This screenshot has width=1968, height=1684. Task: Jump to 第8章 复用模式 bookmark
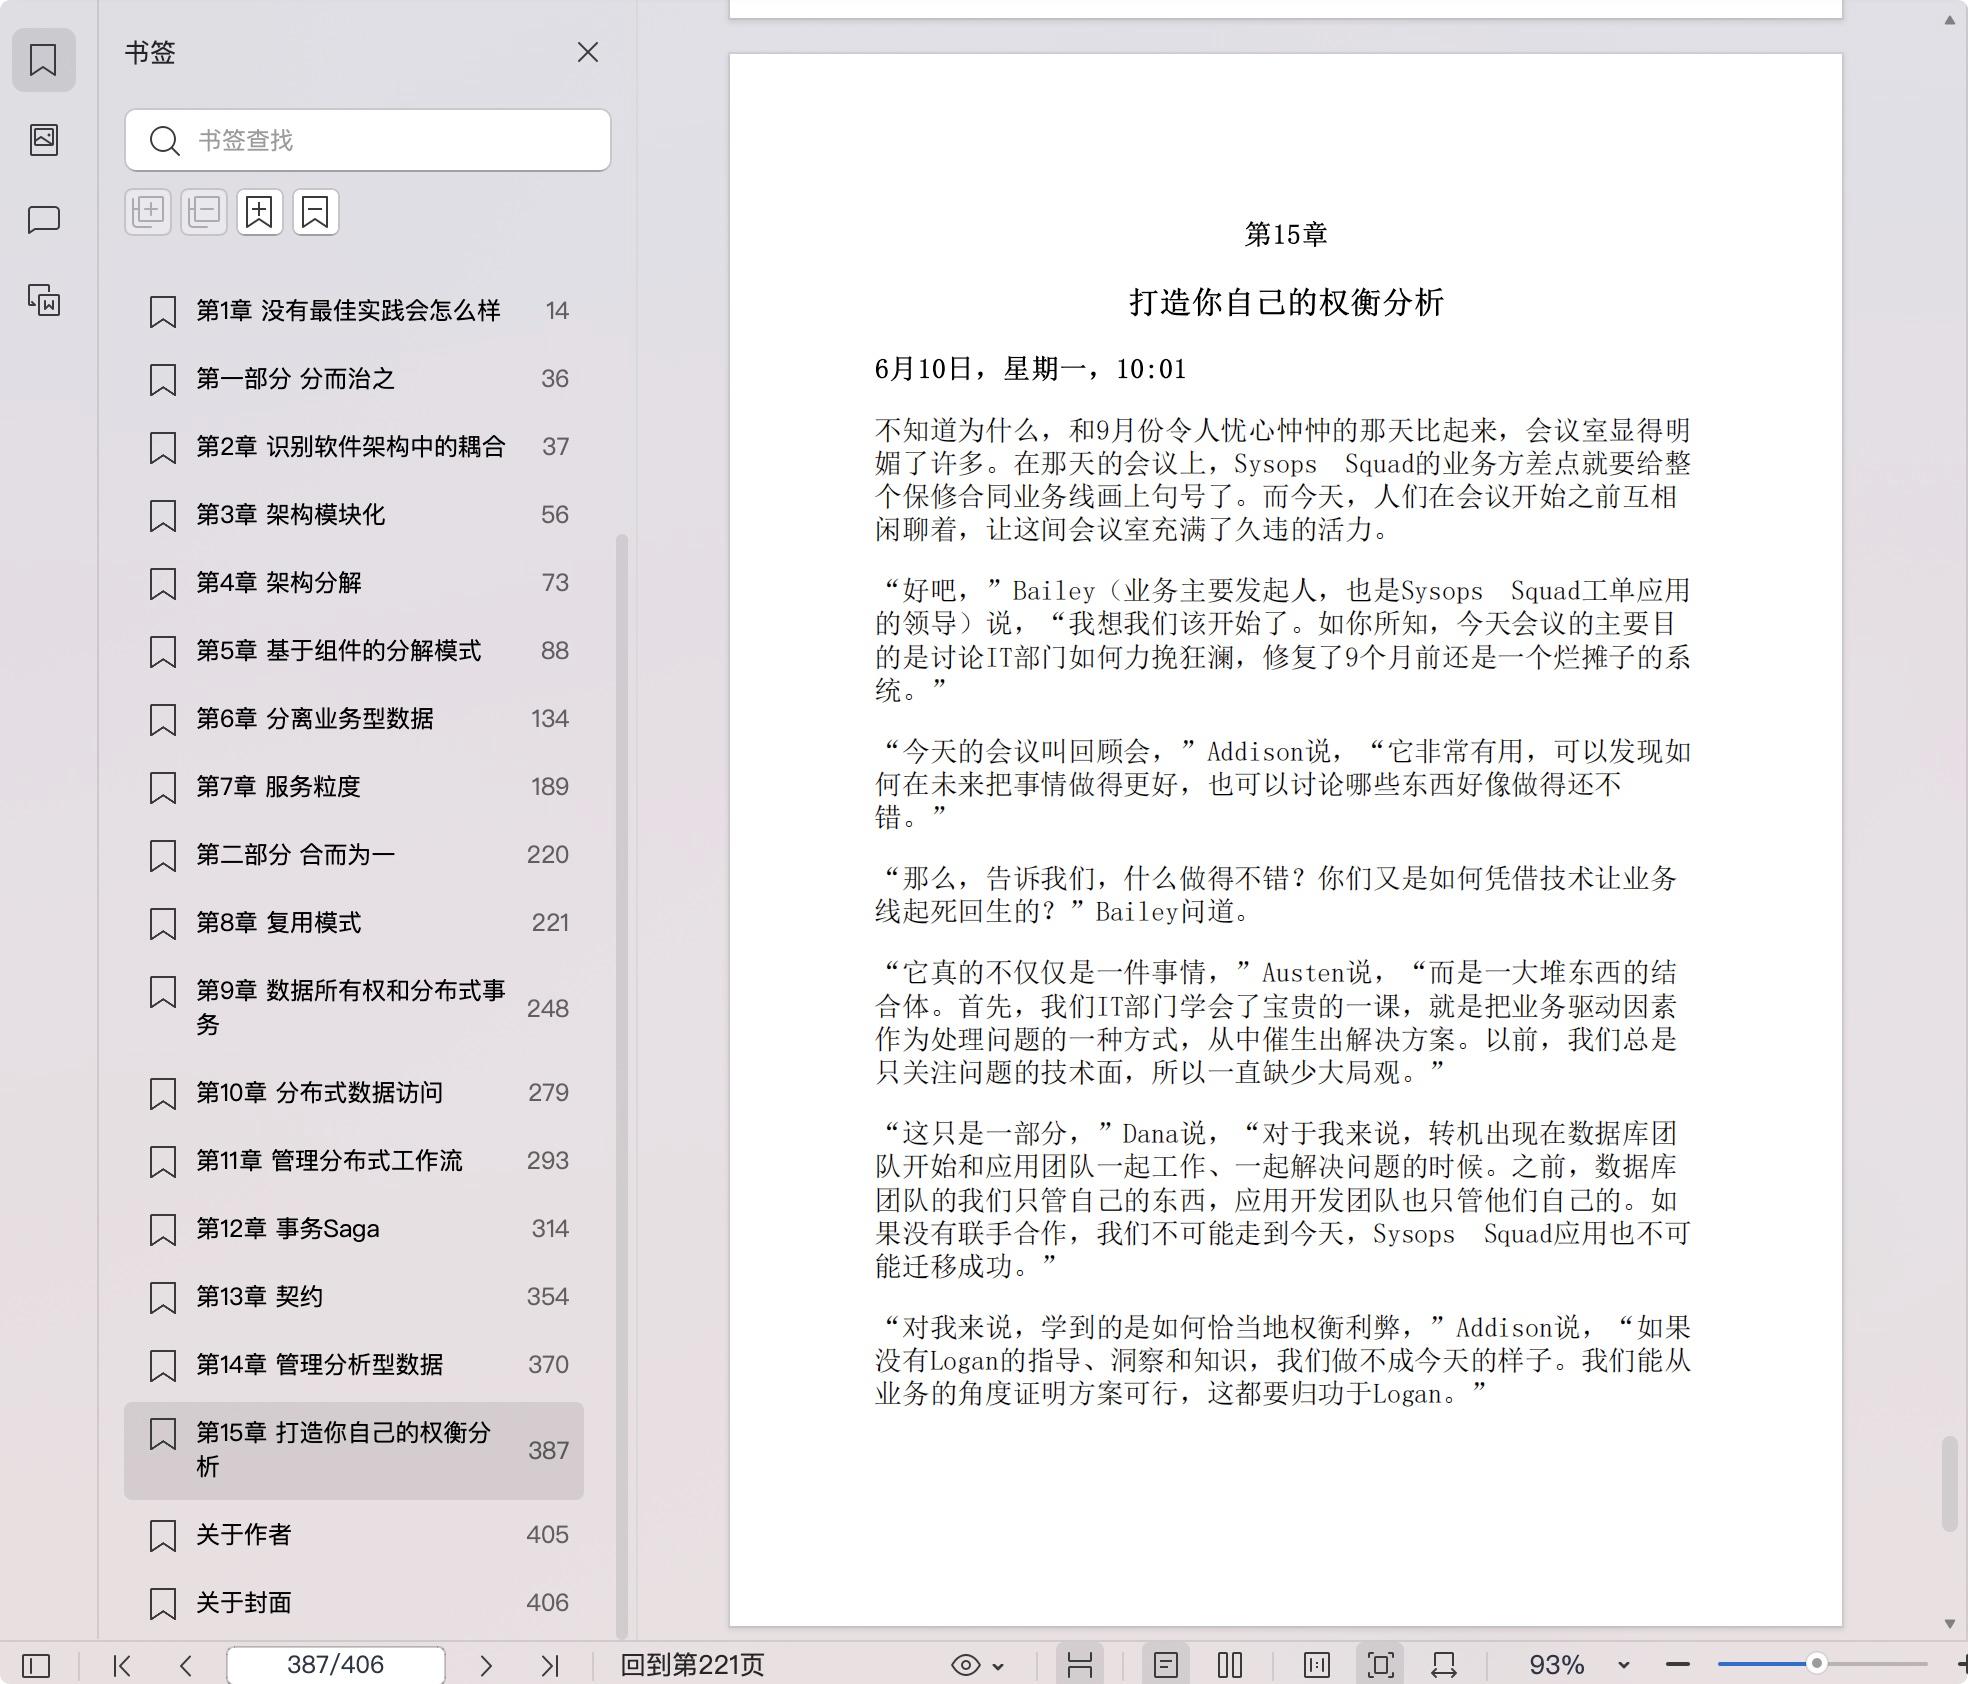[x=354, y=923]
